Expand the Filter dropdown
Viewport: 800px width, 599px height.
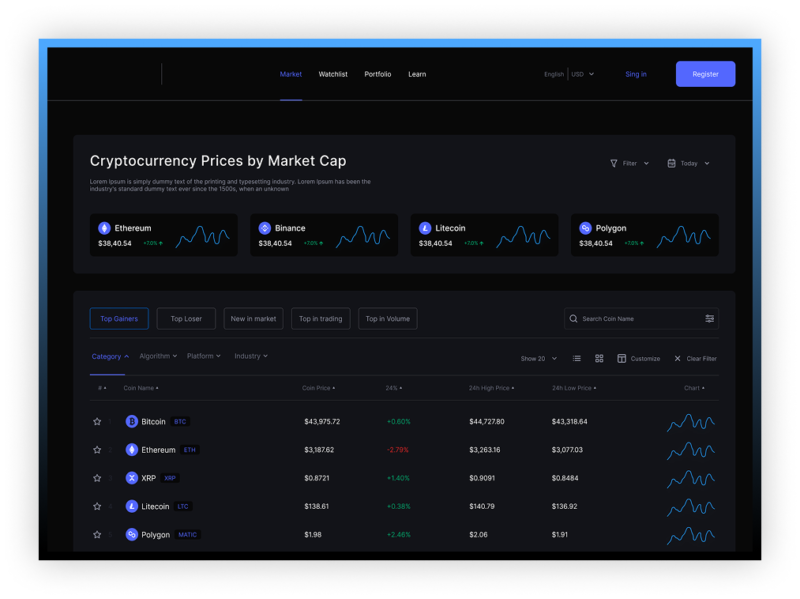point(629,163)
